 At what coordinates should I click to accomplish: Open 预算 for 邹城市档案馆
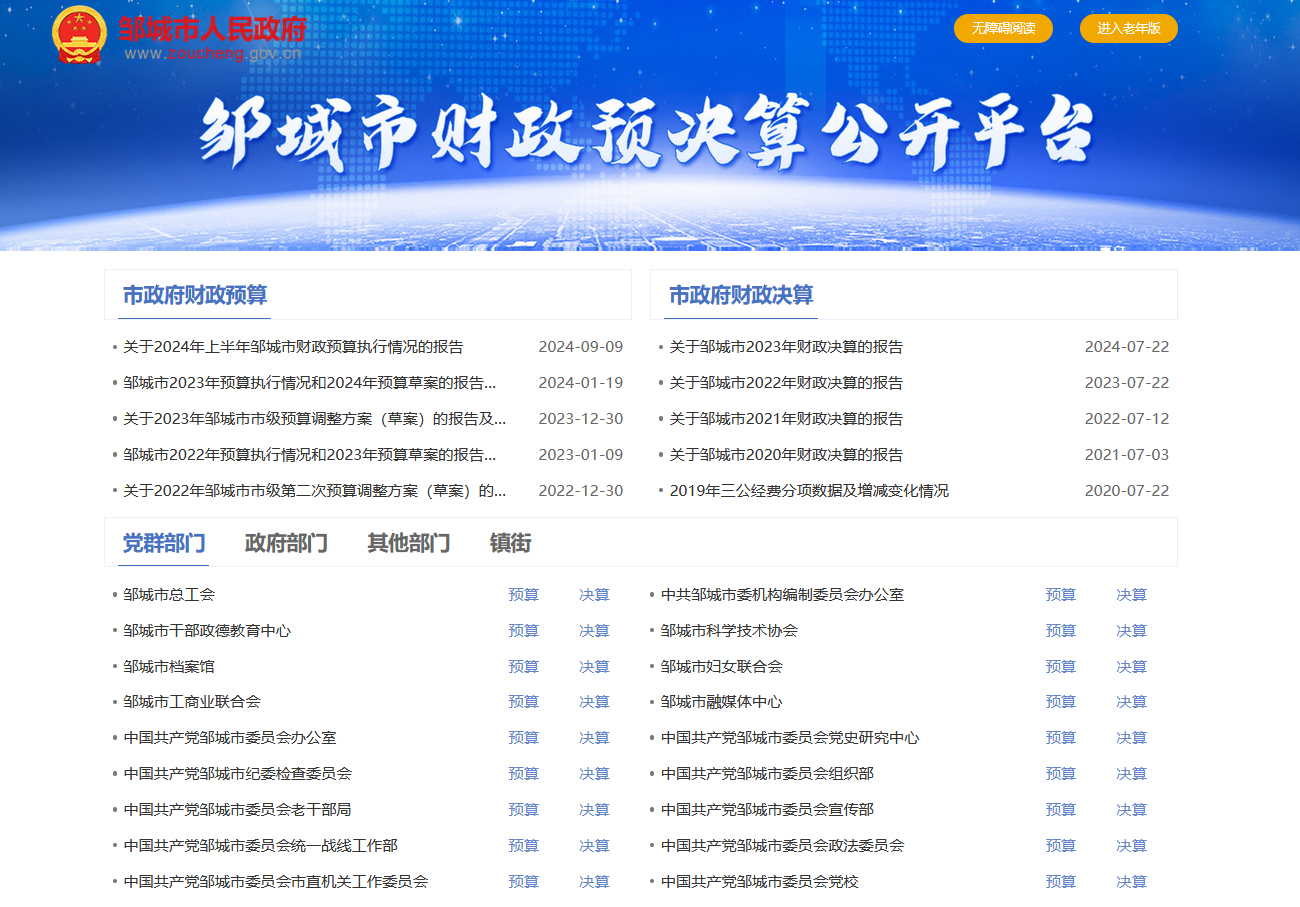click(523, 667)
